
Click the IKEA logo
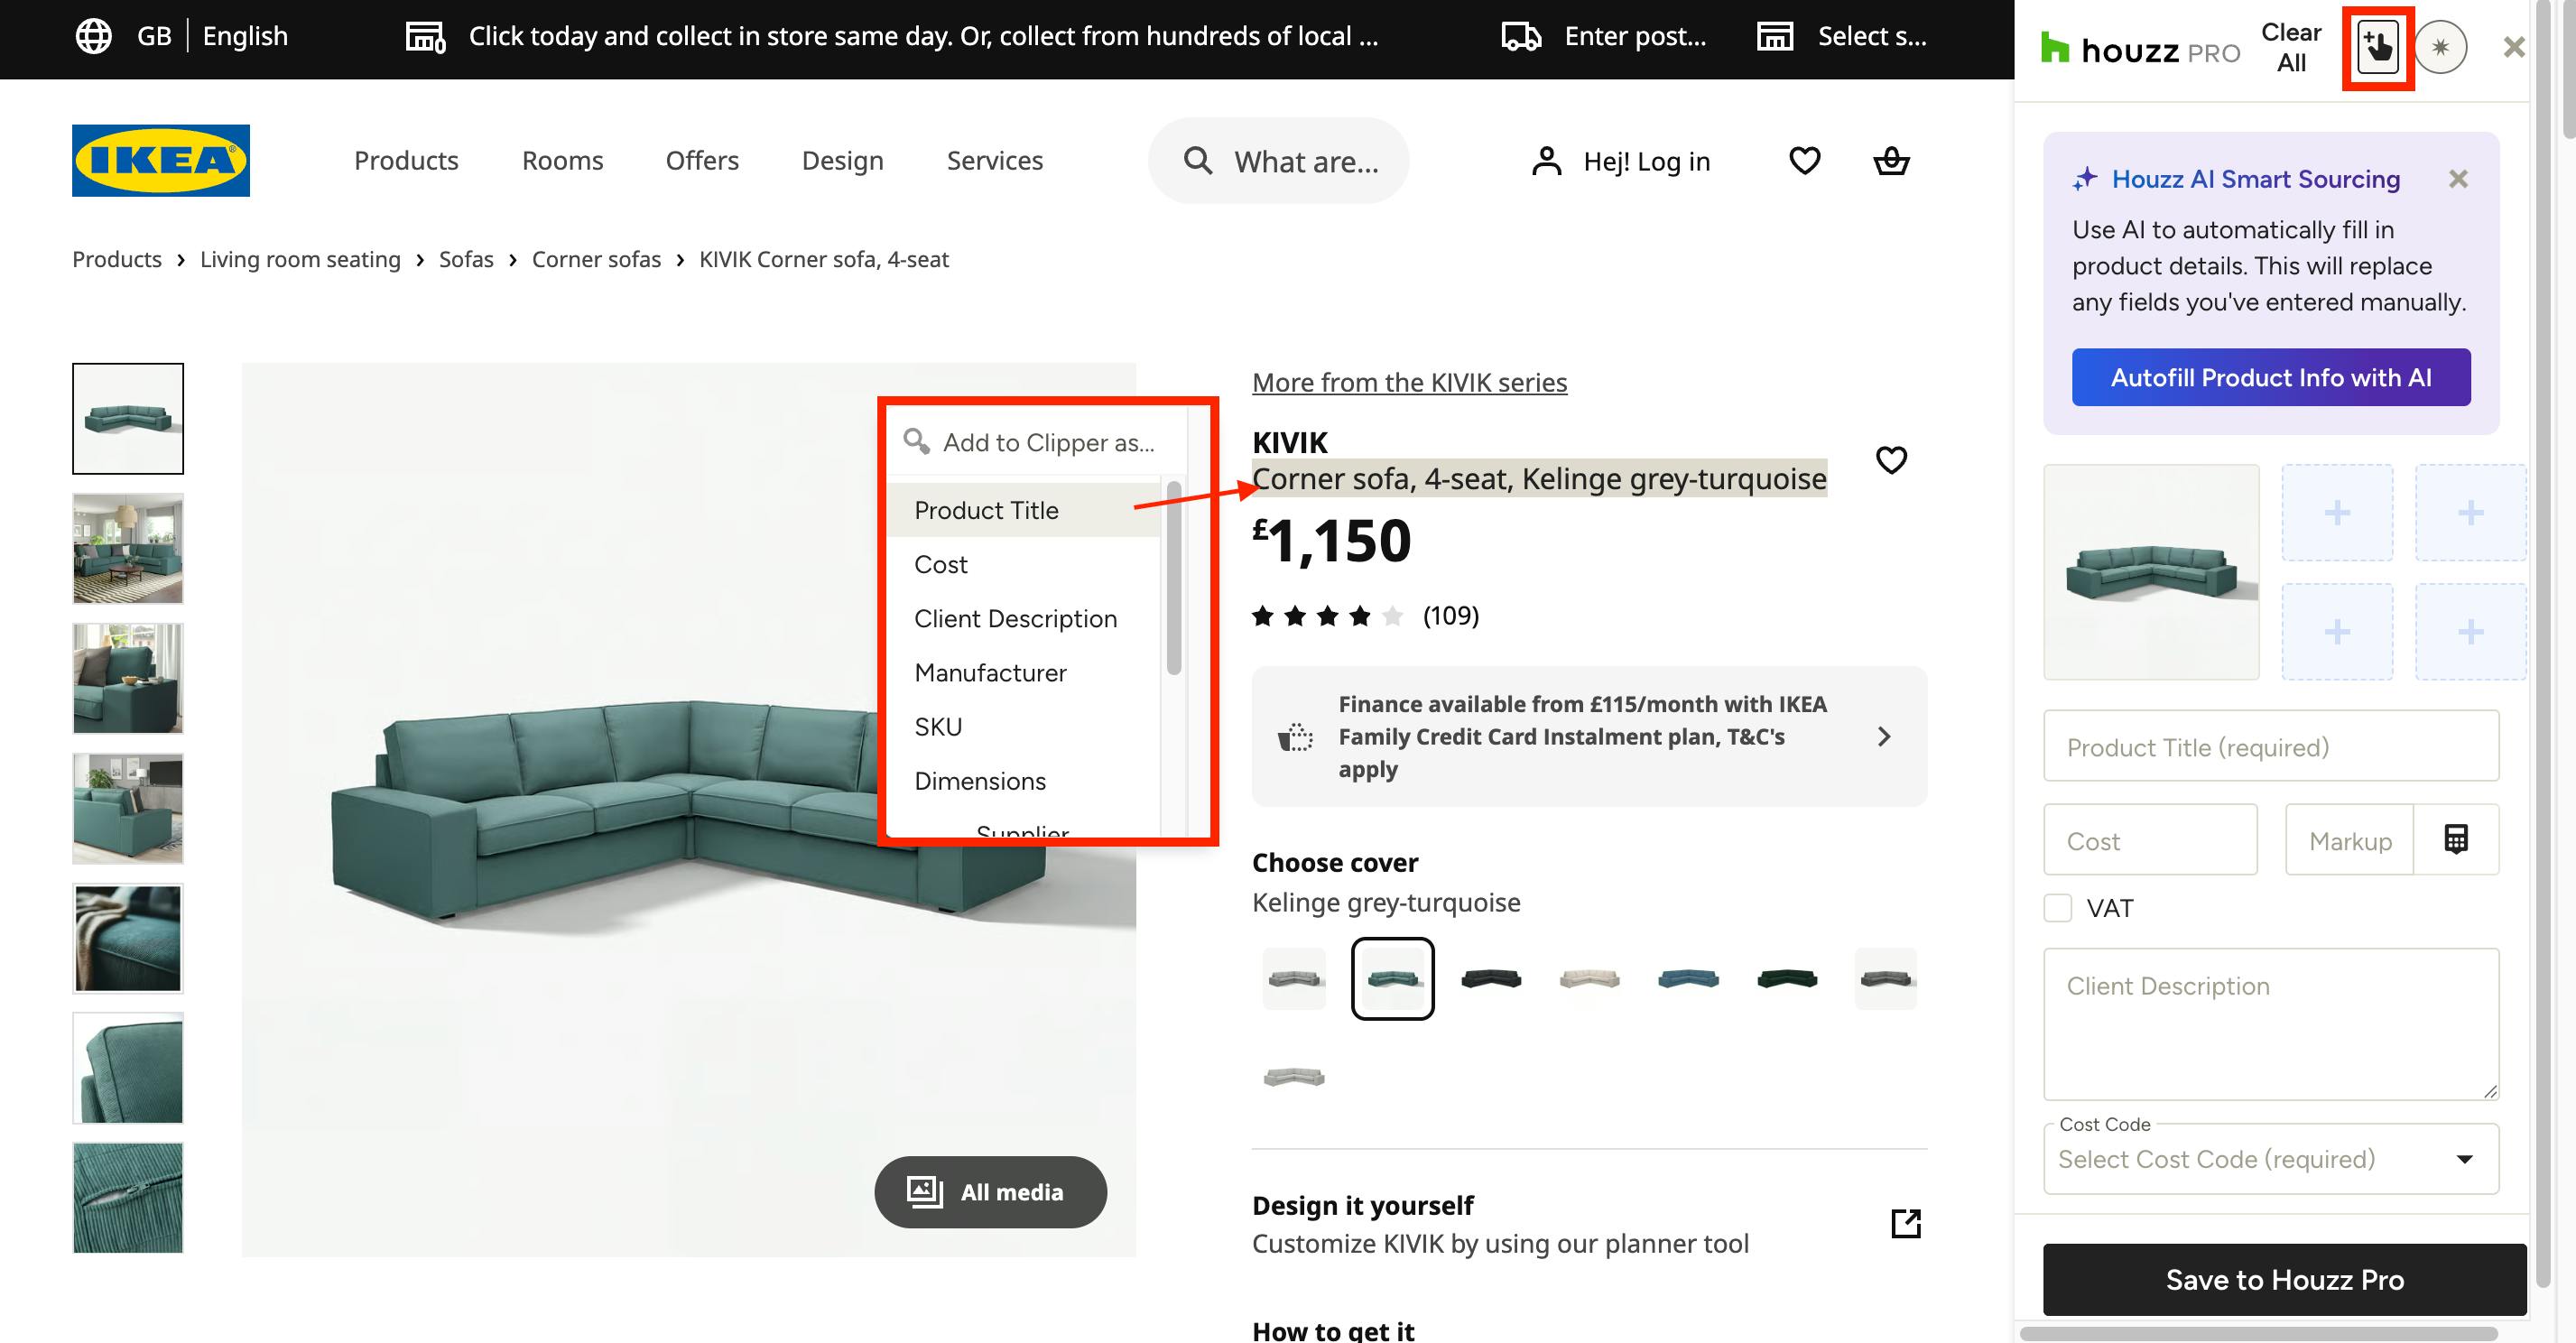[x=161, y=160]
